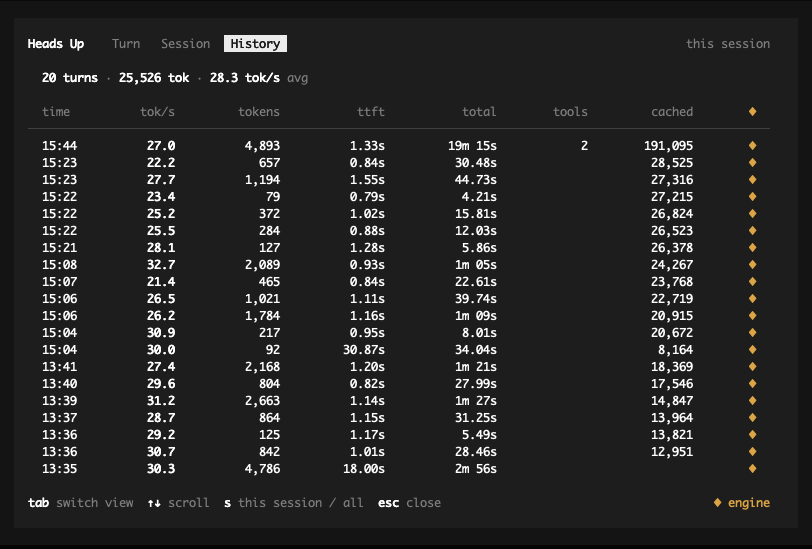
Task: Sort by the cached column header
Action: click(x=672, y=111)
